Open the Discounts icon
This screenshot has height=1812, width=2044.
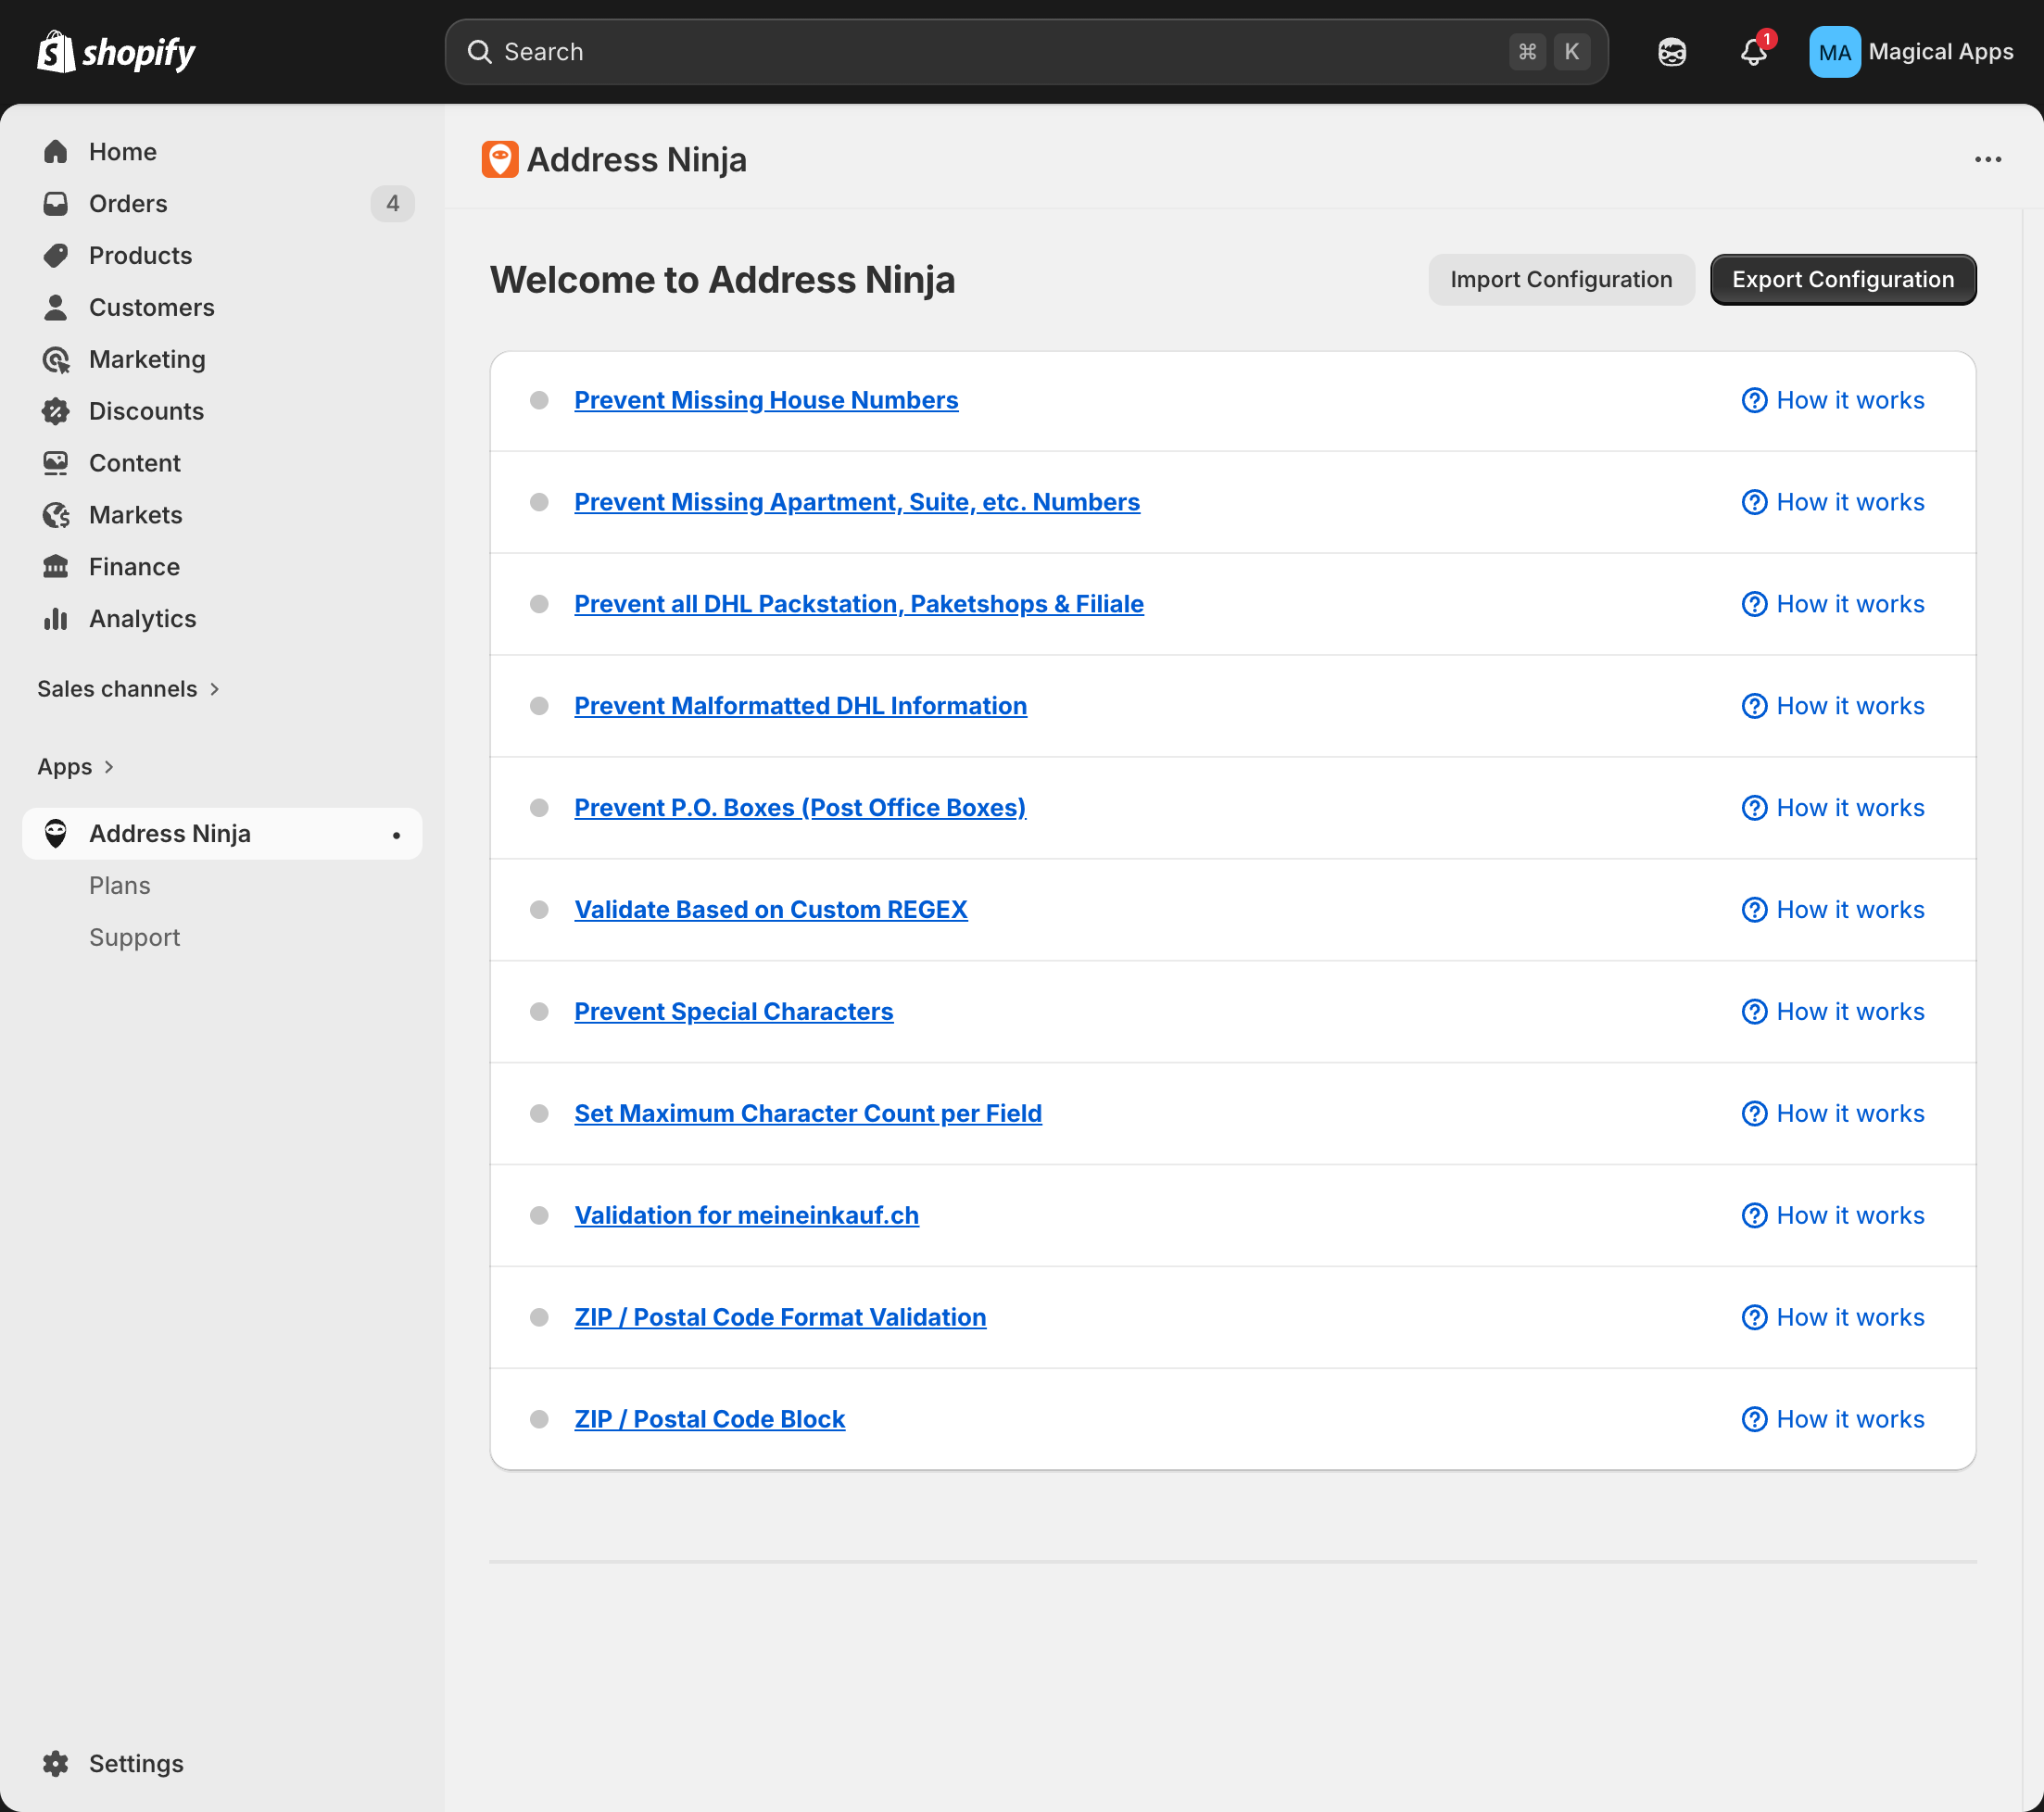pyautogui.click(x=56, y=411)
